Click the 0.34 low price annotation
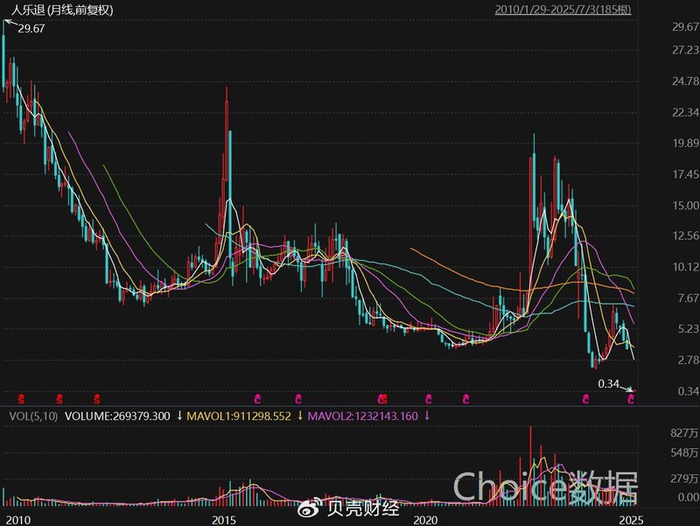The image size is (700, 526). coord(608,384)
